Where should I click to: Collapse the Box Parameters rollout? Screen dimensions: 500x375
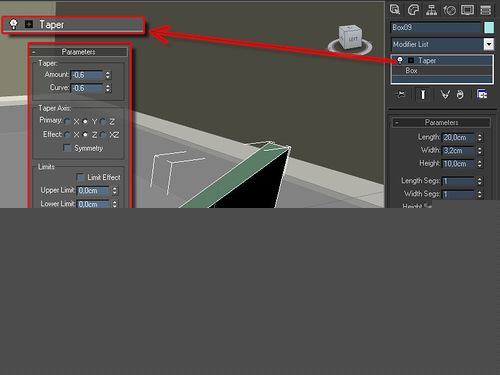tap(441, 122)
